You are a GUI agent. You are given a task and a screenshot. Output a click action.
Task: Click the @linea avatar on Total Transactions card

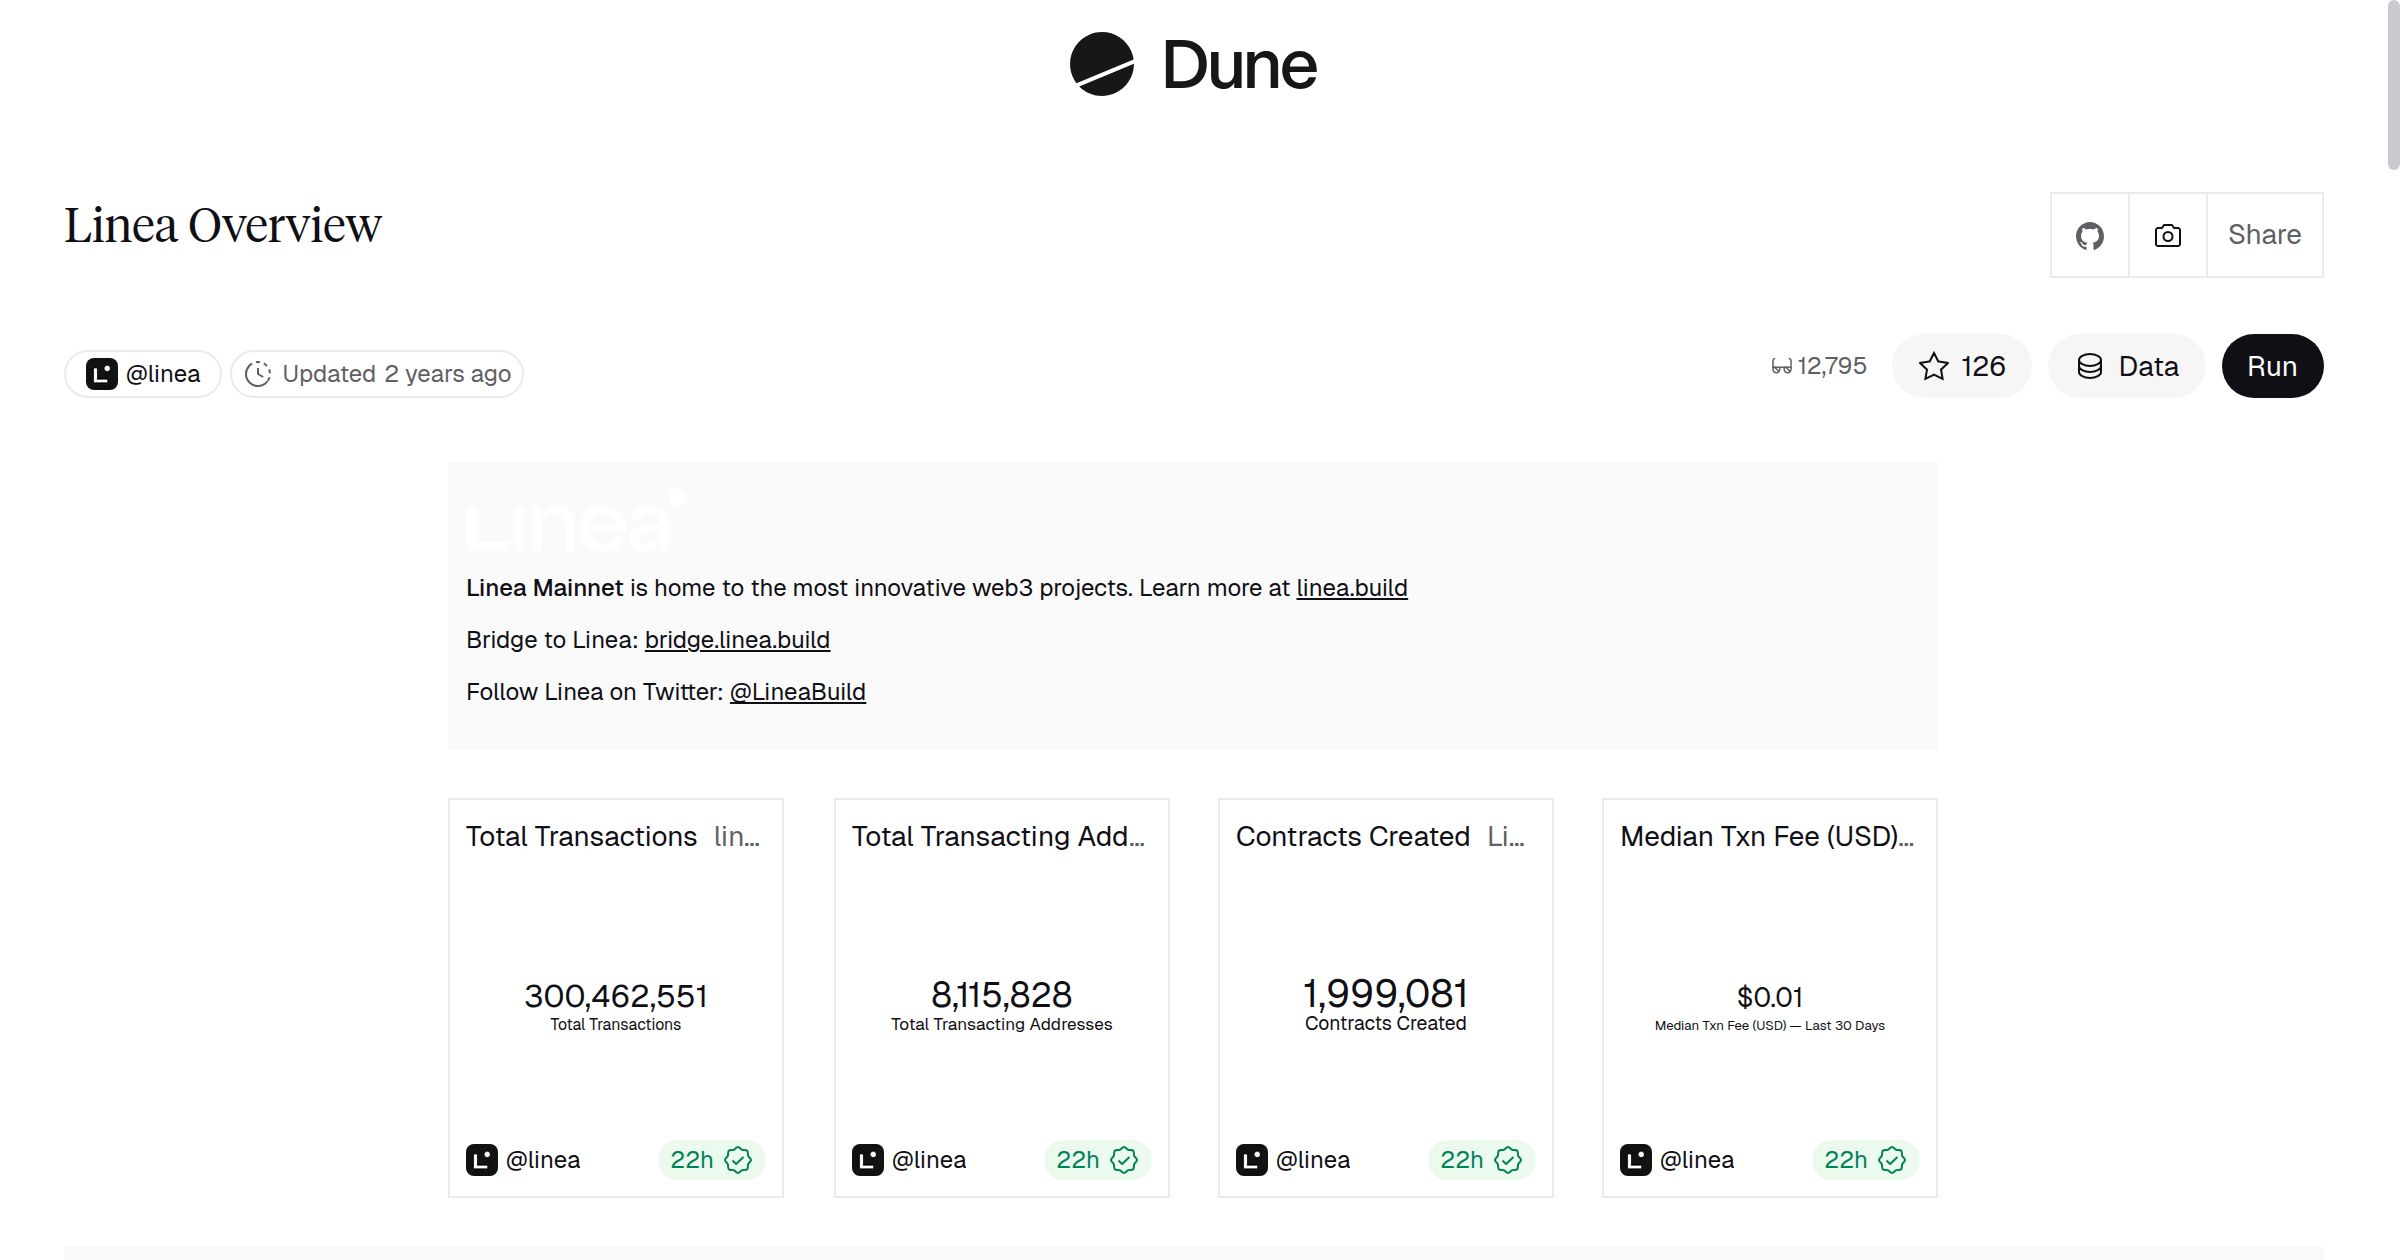pyautogui.click(x=484, y=1159)
